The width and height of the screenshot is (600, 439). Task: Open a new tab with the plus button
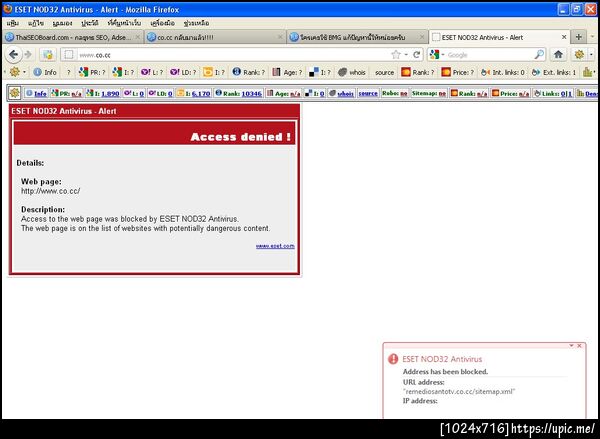click(579, 37)
